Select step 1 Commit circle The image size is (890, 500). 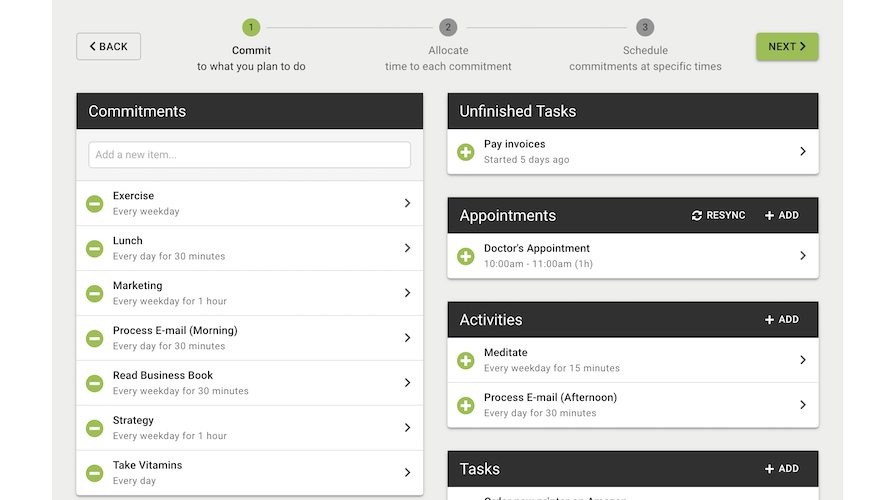[x=251, y=28]
